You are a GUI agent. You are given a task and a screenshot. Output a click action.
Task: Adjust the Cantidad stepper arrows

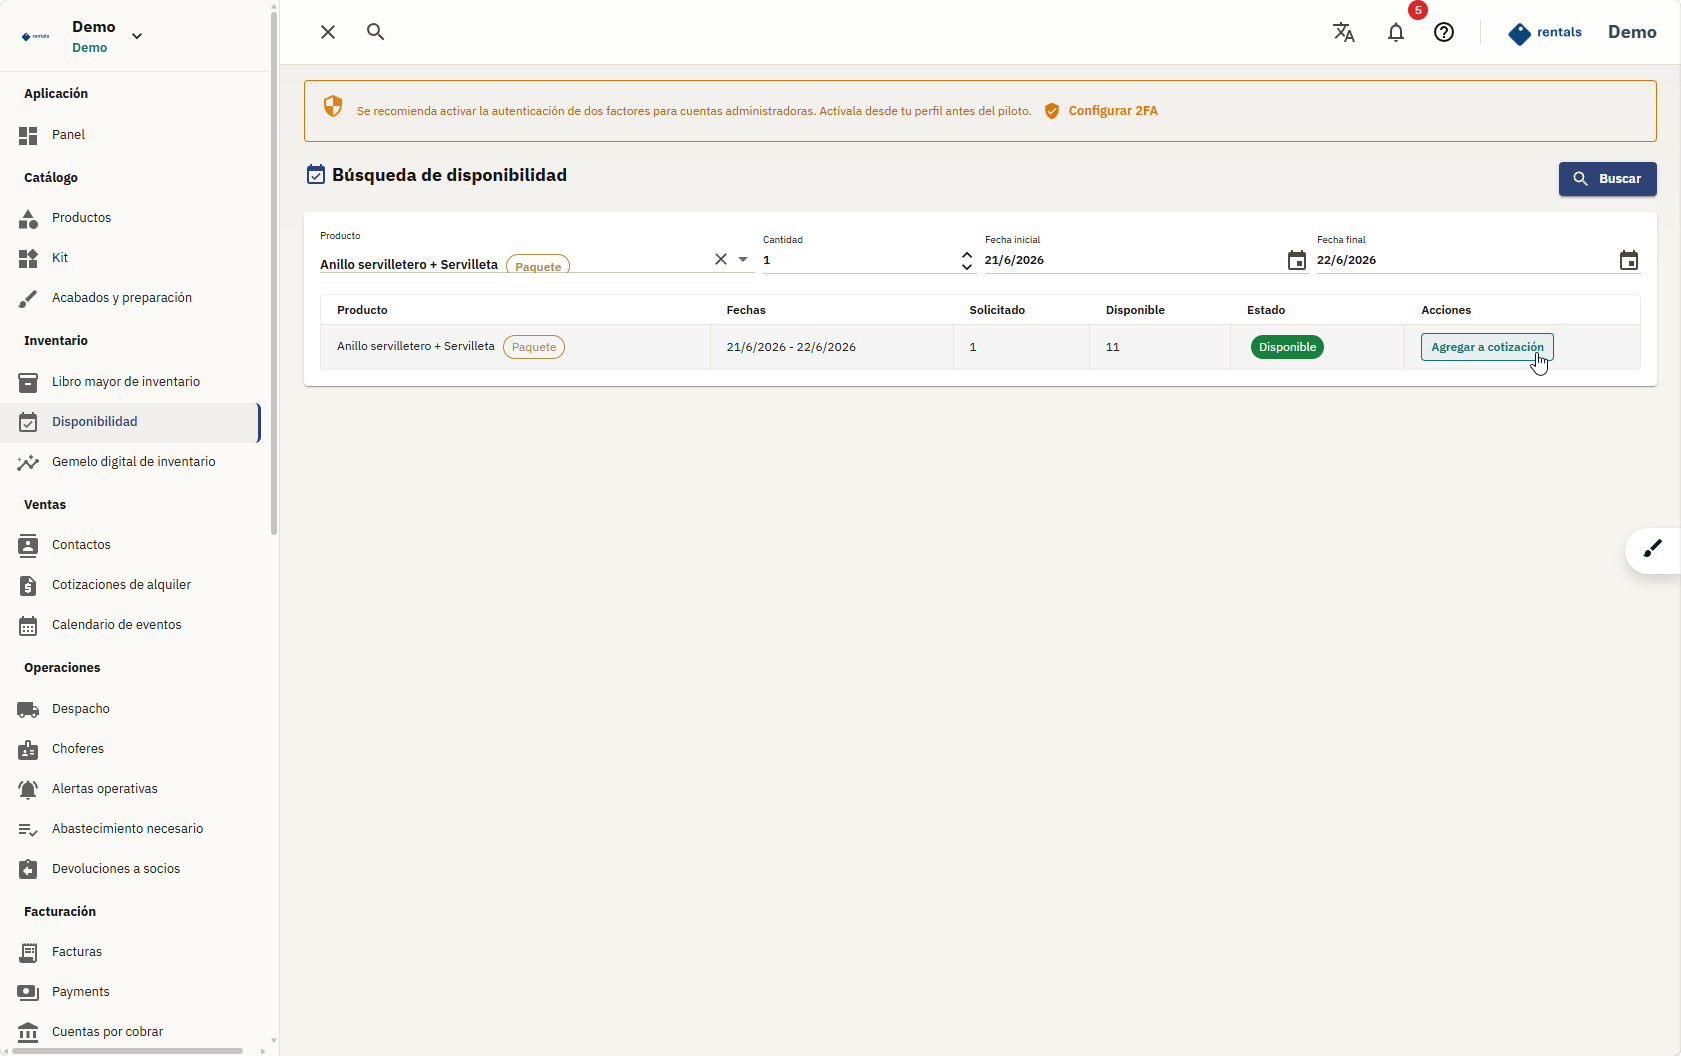tap(967, 260)
